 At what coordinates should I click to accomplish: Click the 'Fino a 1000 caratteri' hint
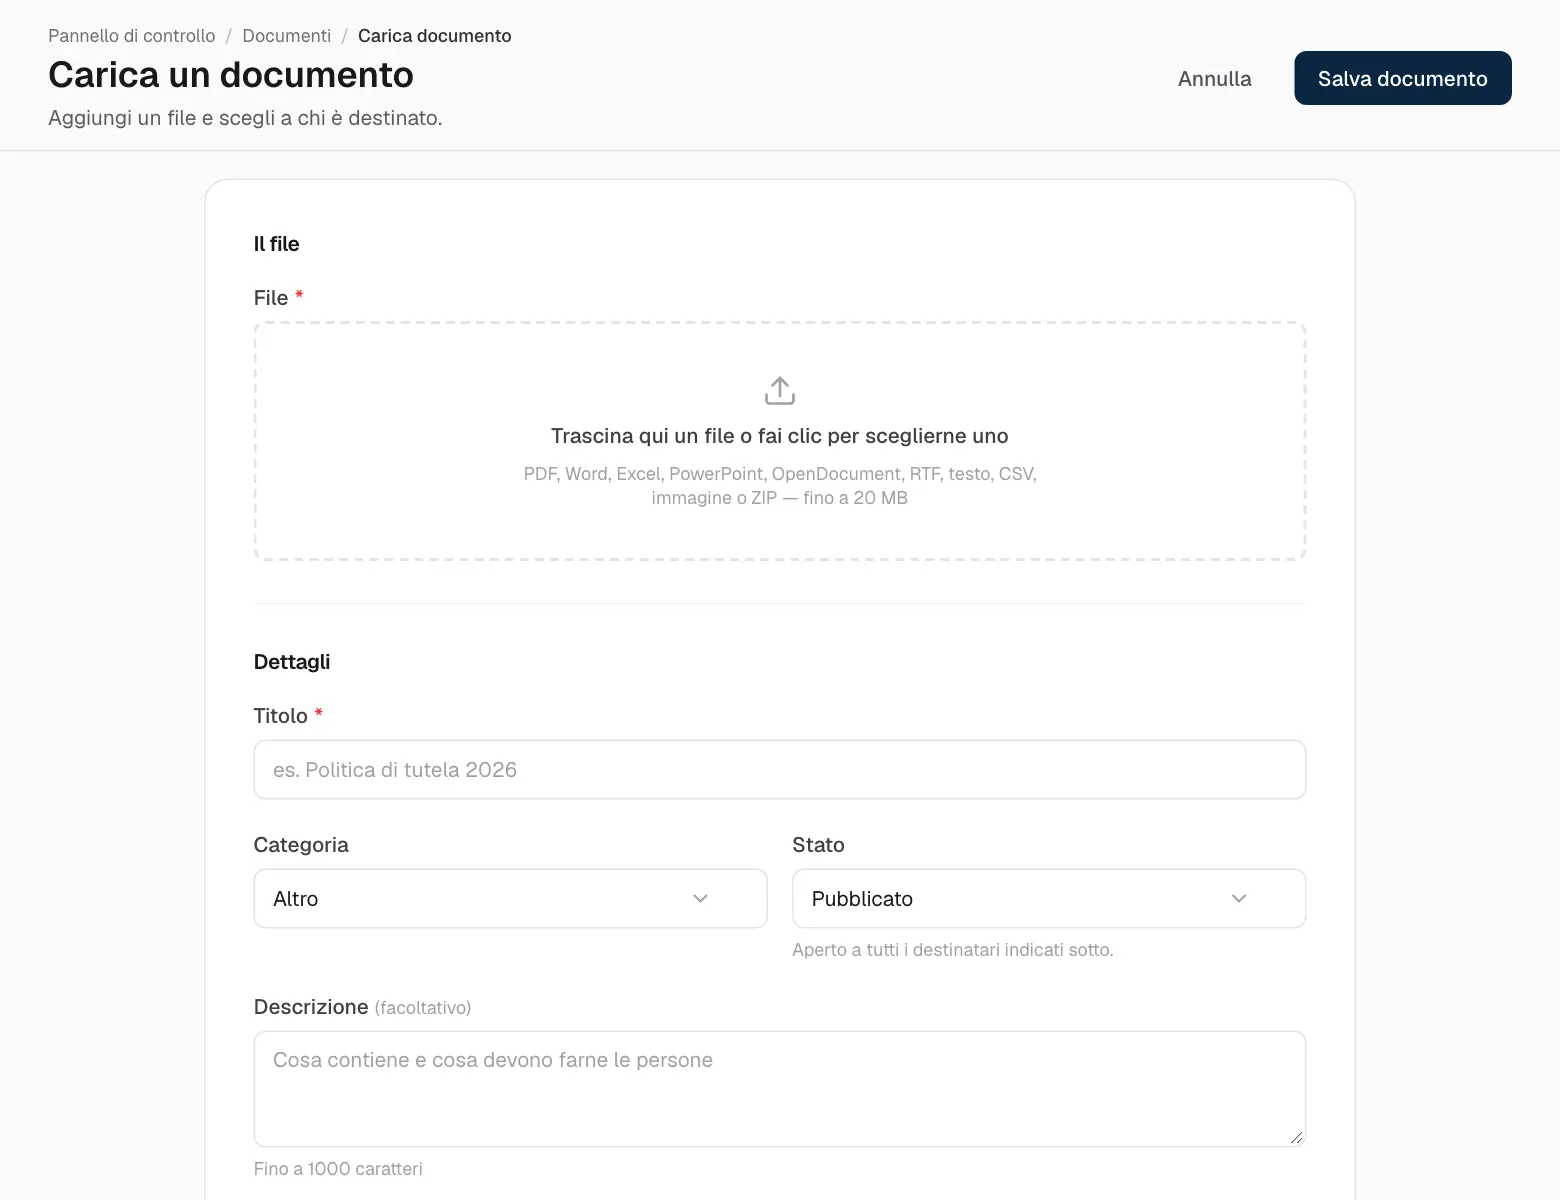point(338,1169)
